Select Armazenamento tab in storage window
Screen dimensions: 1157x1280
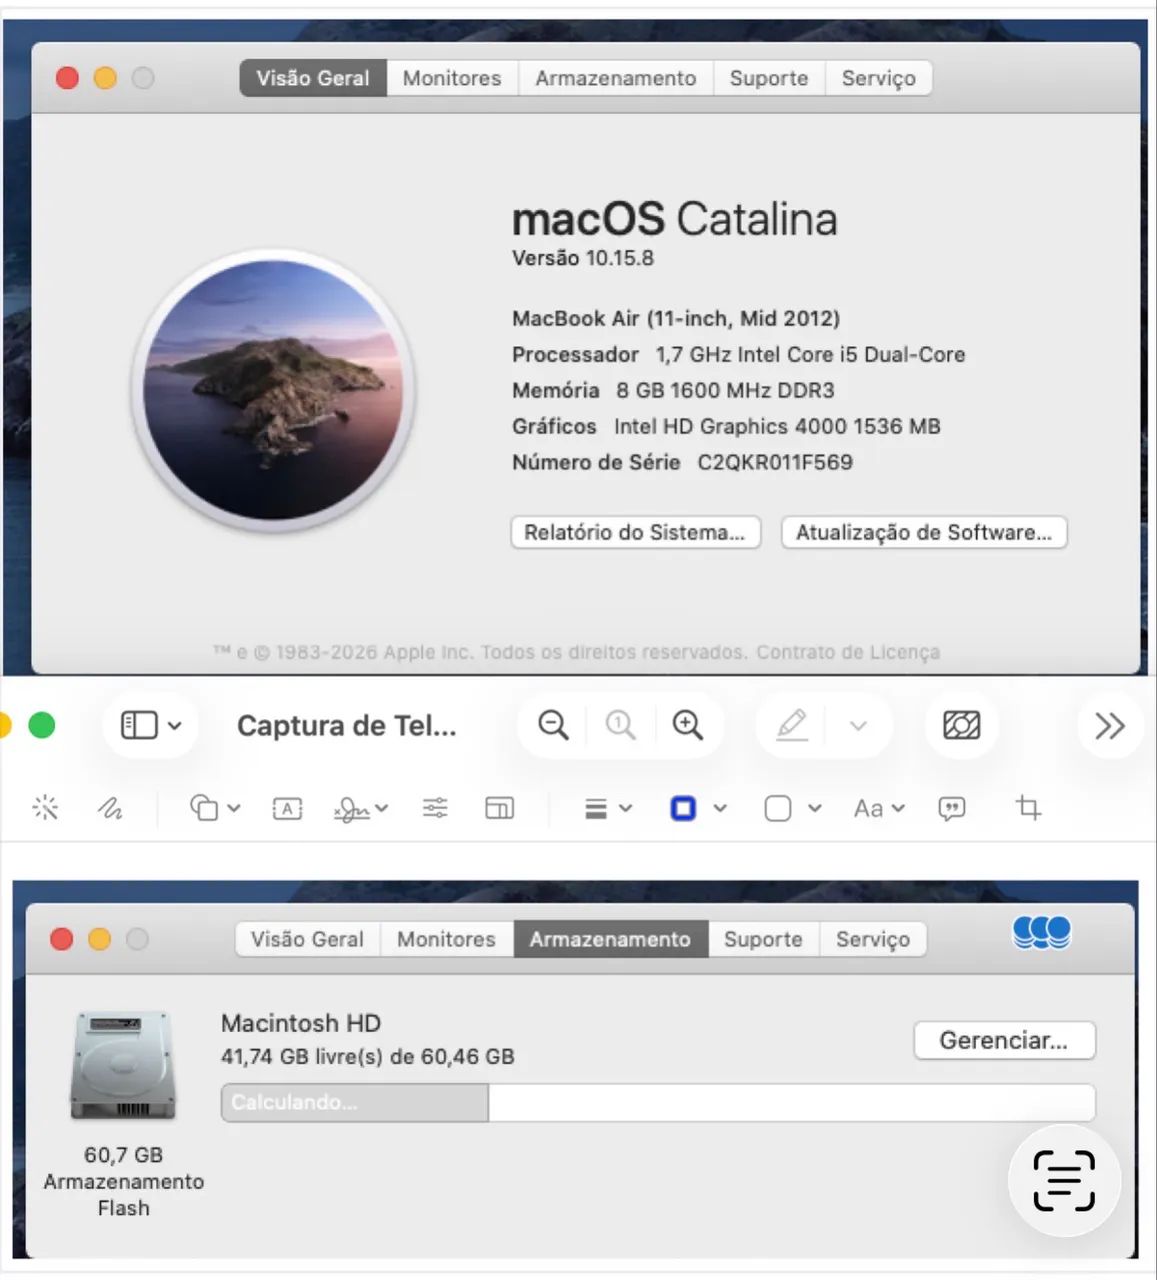point(610,939)
